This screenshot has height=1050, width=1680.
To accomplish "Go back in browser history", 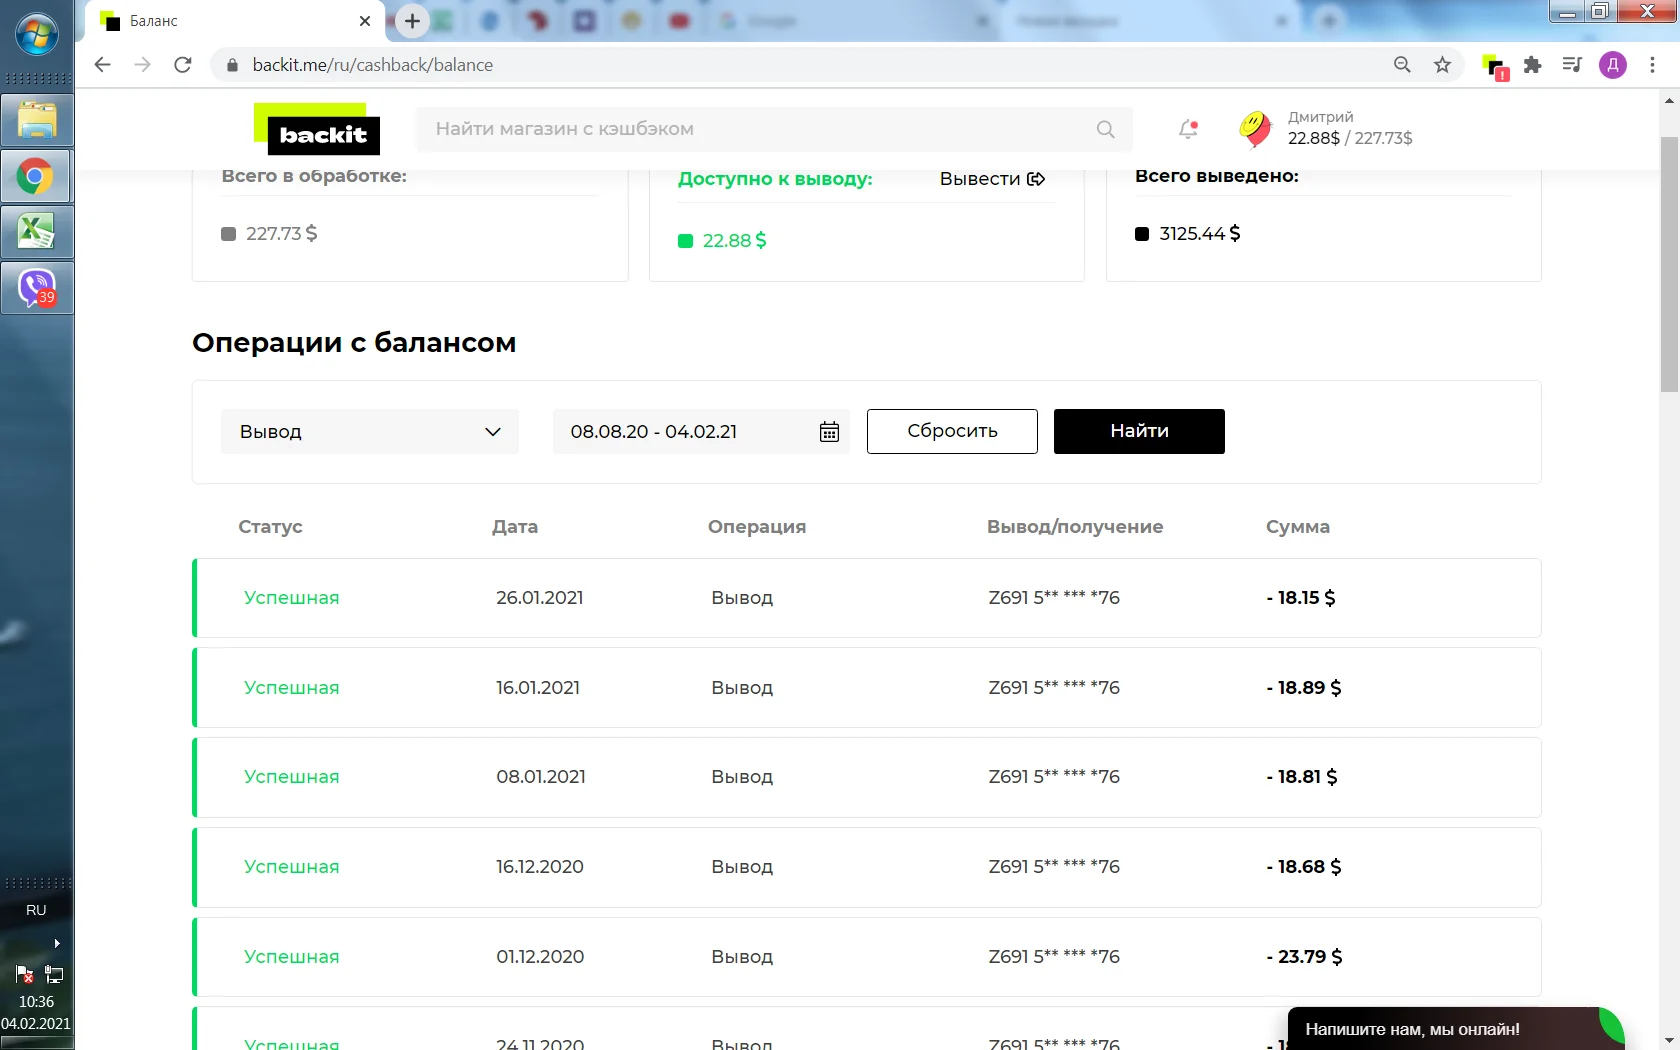I will [102, 65].
